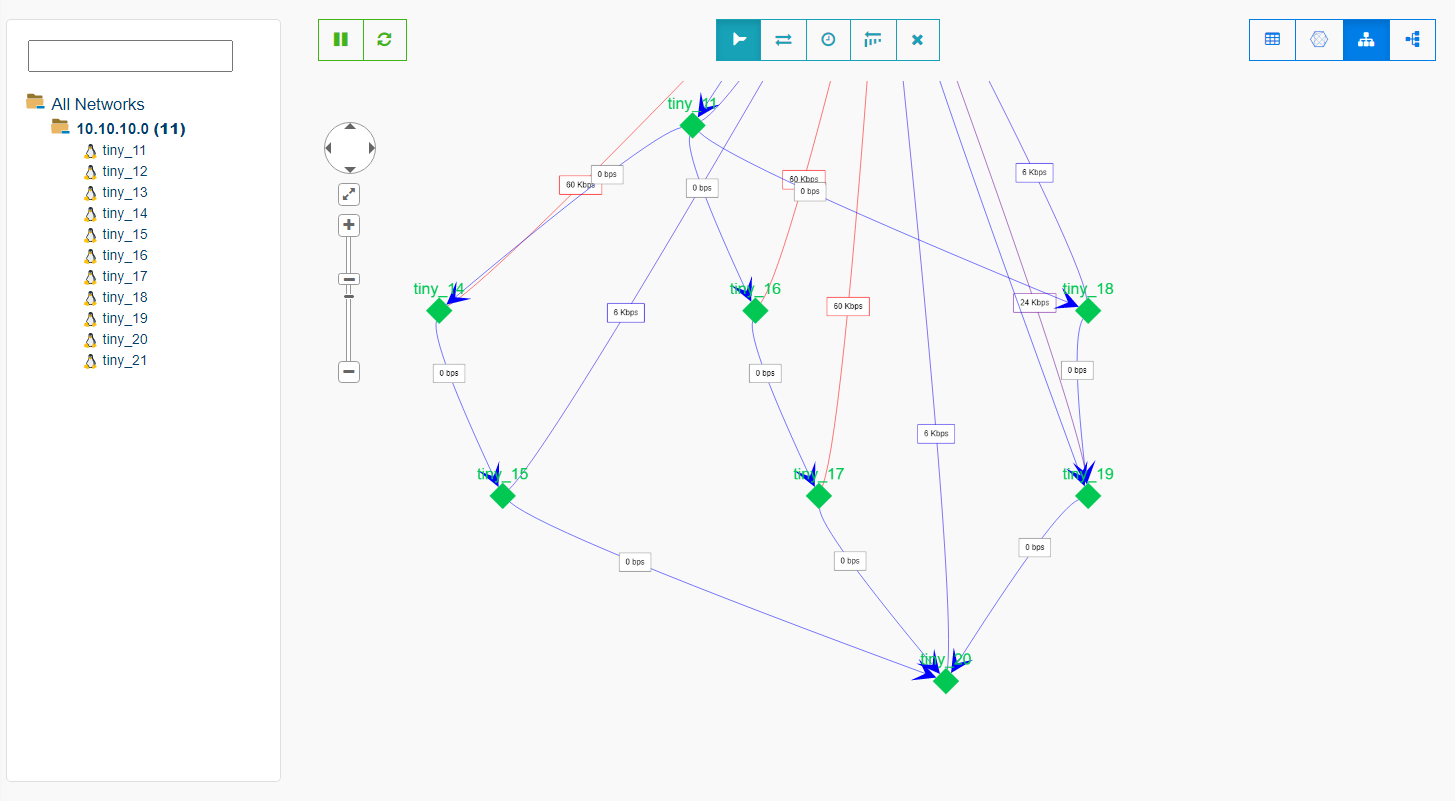Viewport: 1455px width, 801px height.
Task: Select the hierarchical tree layout
Action: (1365, 39)
